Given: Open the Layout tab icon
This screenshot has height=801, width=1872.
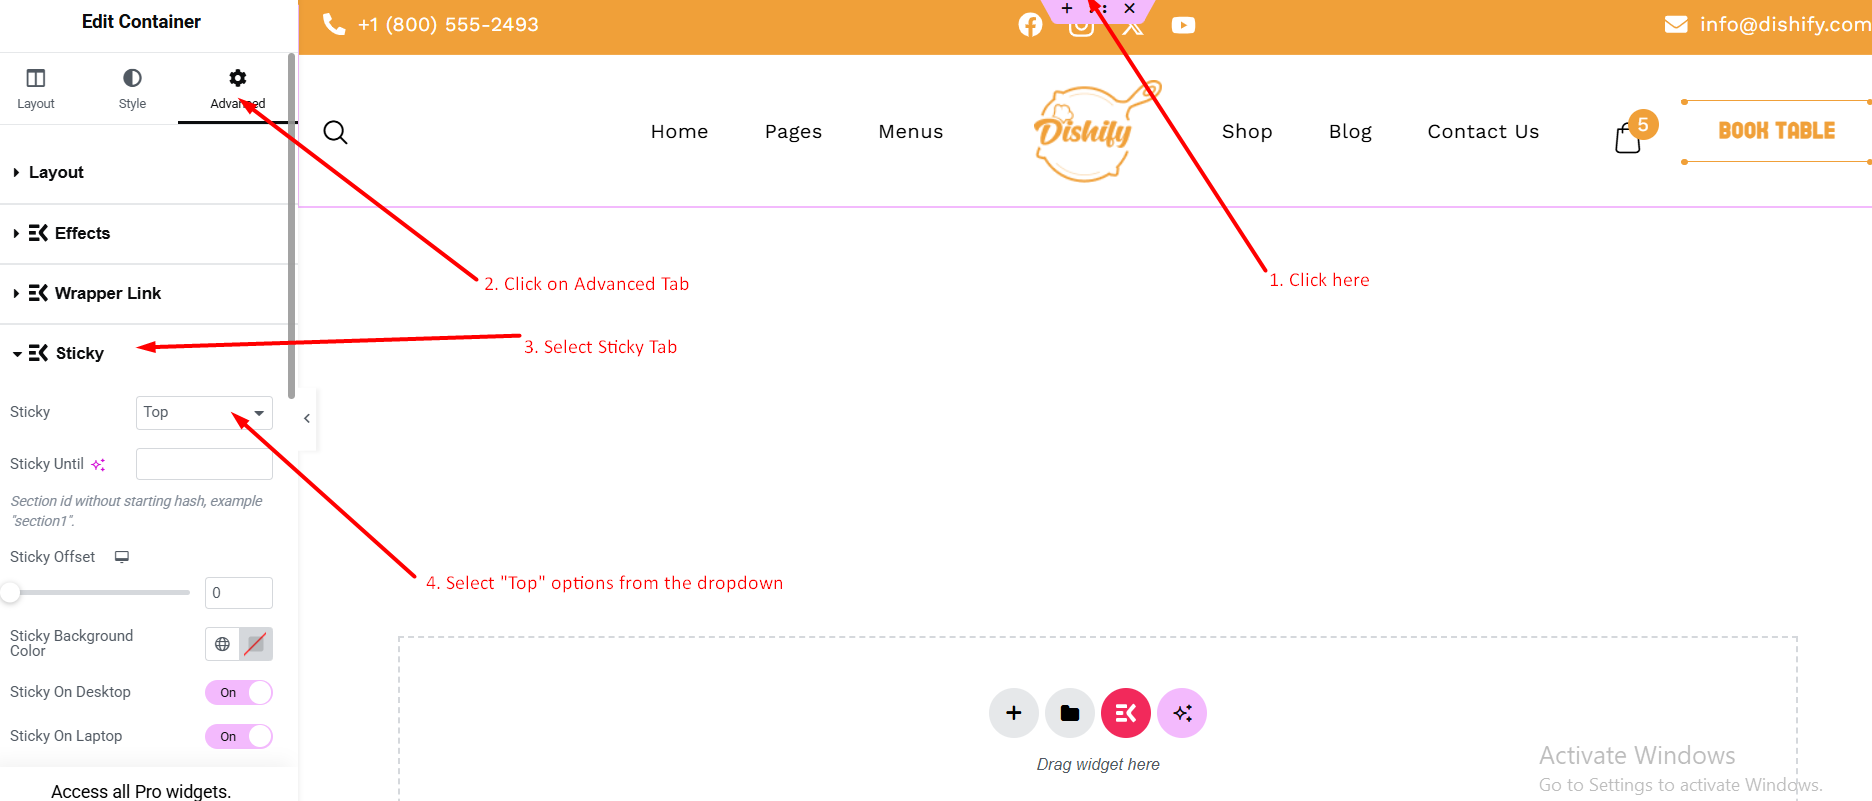Looking at the screenshot, I should pos(36,78).
